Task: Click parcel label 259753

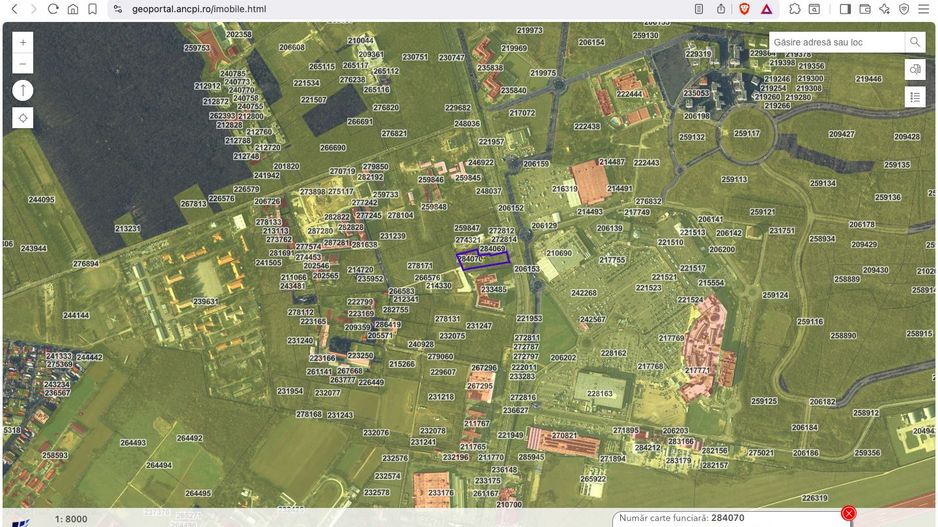Action: click(197, 48)
